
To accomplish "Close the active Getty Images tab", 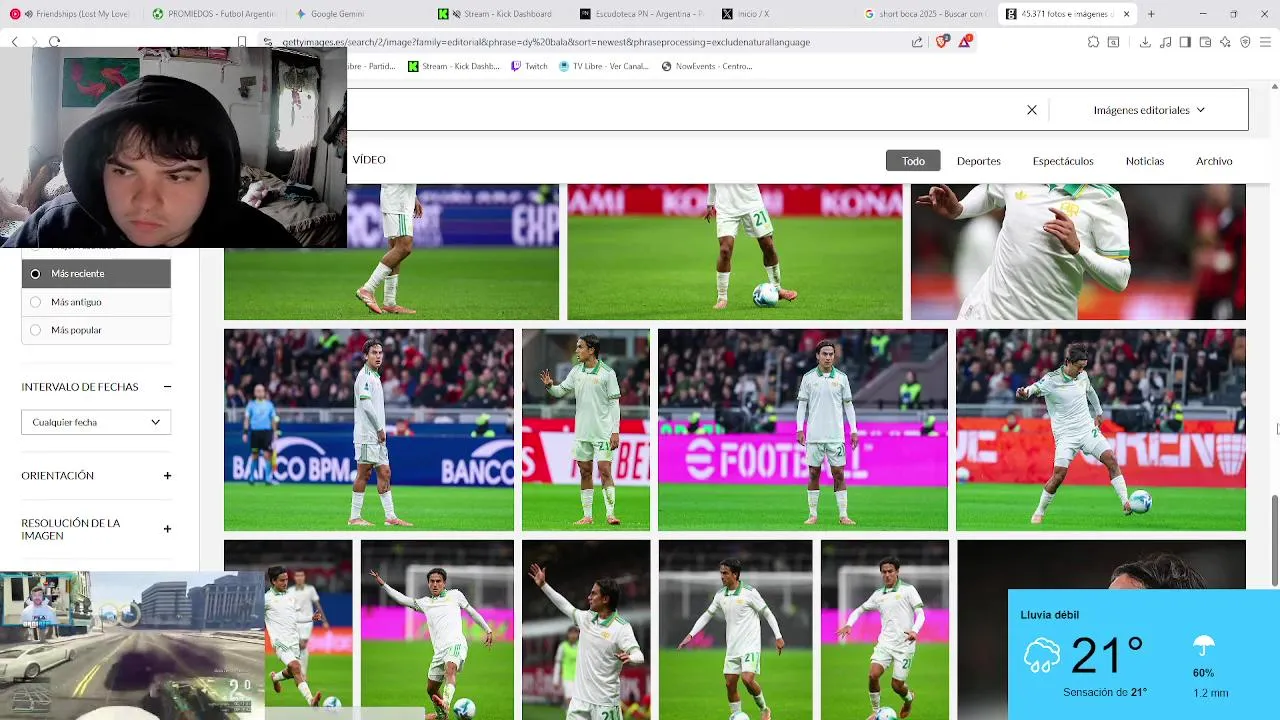I will [x=1126, y=14].
